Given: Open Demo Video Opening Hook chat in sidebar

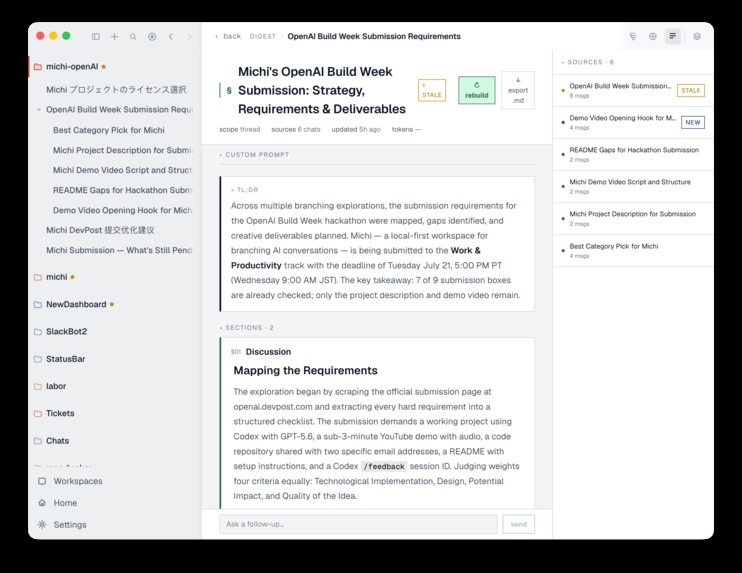Looking at the screenshot, I should [x=123, y=210].
